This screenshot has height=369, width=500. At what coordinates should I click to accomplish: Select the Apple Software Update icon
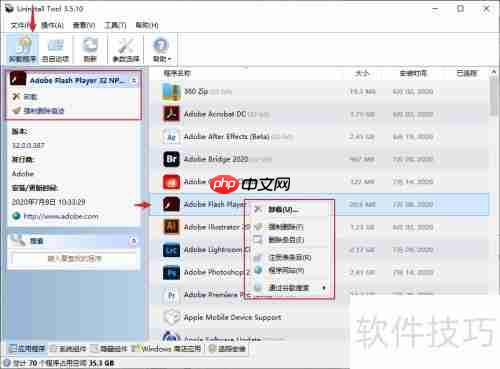point(171,336)
